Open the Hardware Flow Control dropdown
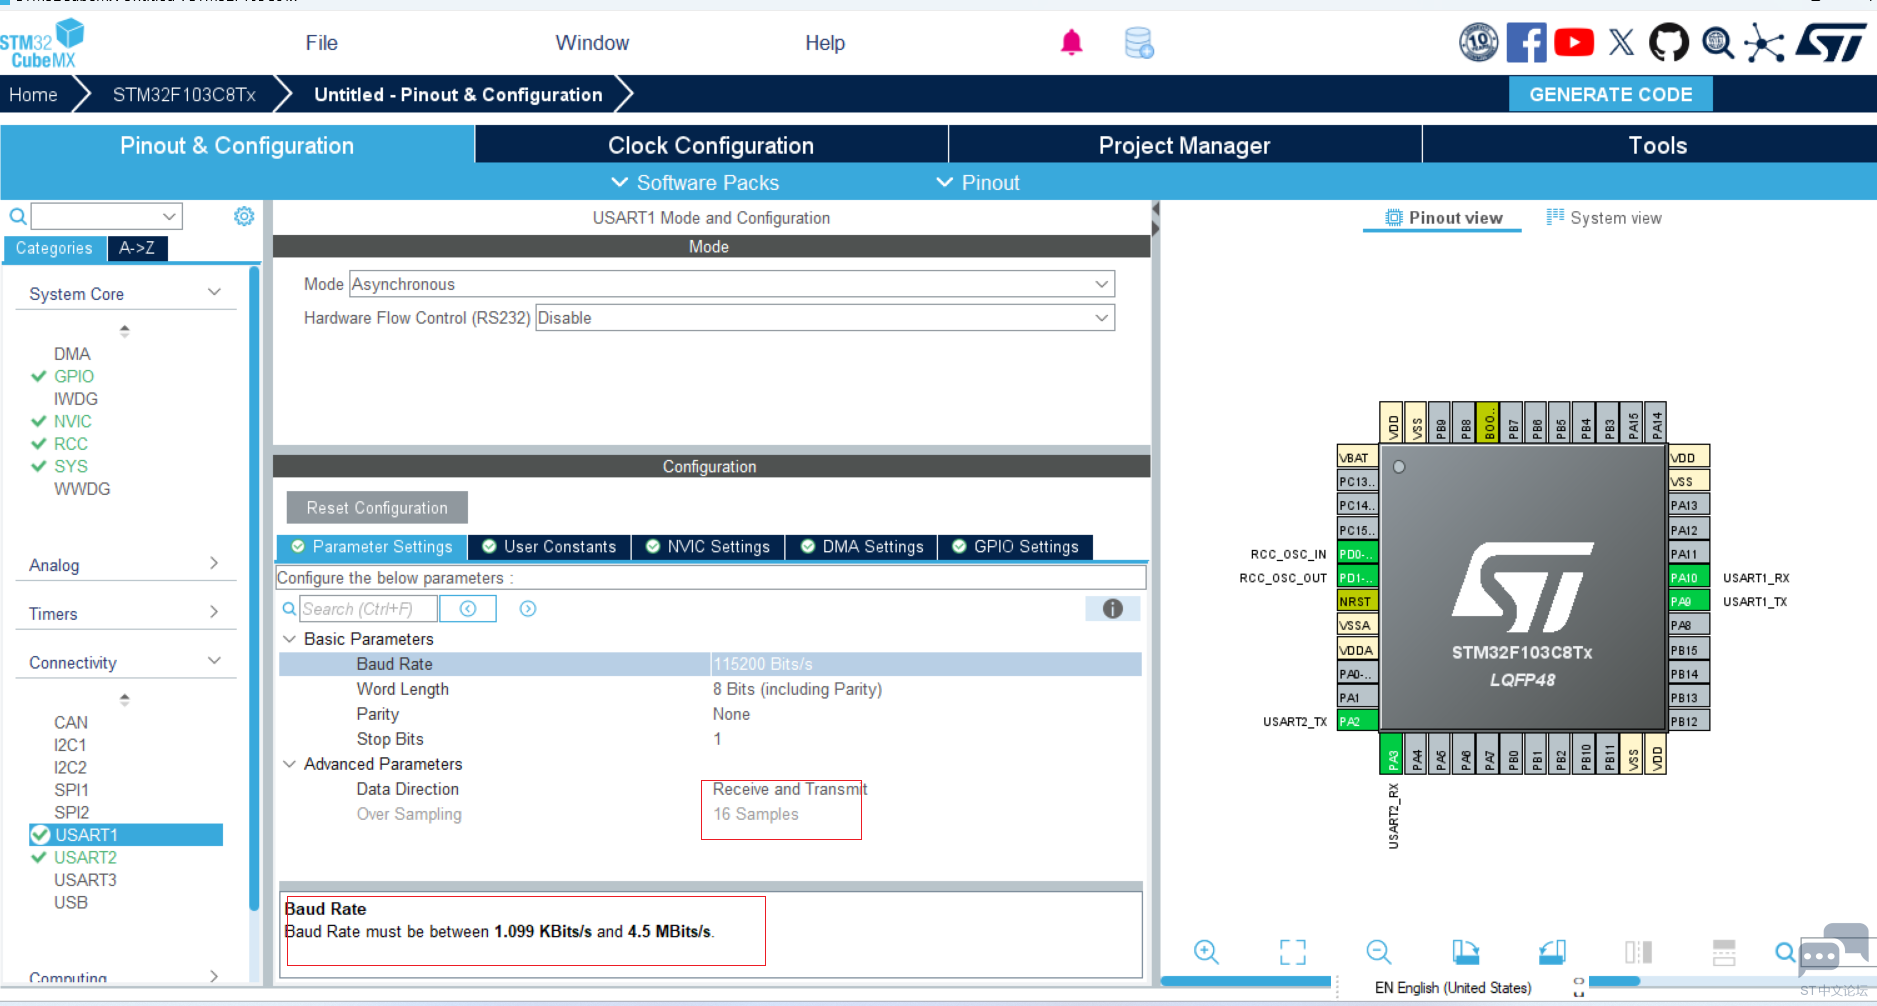Viewport: 1877px width, 1006px height. 825,318
